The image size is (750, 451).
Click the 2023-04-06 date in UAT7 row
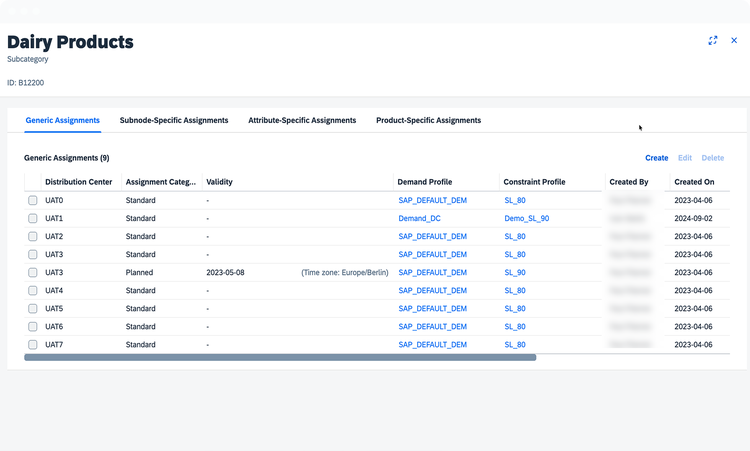(x=693, y=344)
